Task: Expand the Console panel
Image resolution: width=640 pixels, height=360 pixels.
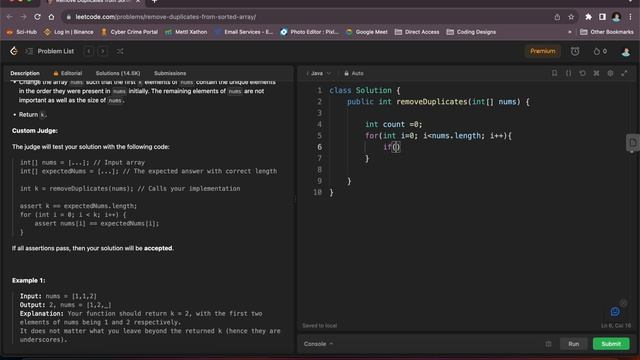Action: click(318, 344)
